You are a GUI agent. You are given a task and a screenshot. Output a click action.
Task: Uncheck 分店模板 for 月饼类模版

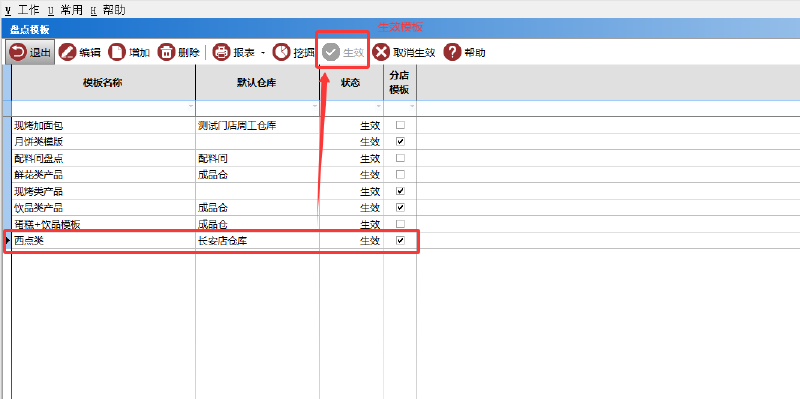tap(401, 141)
